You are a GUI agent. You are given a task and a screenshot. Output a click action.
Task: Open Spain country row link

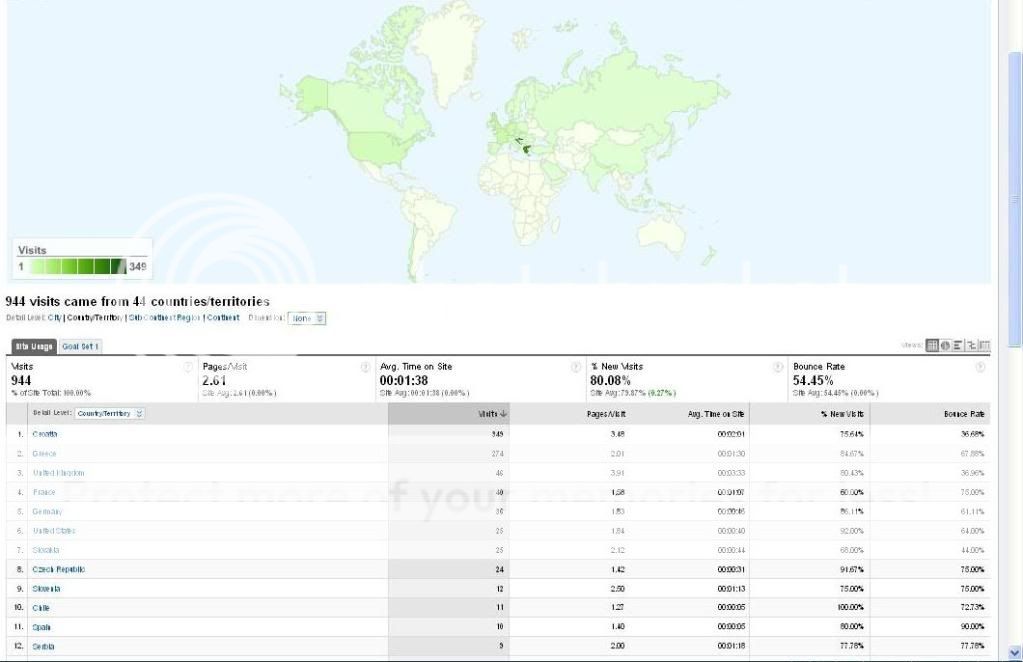click(42, 627)
